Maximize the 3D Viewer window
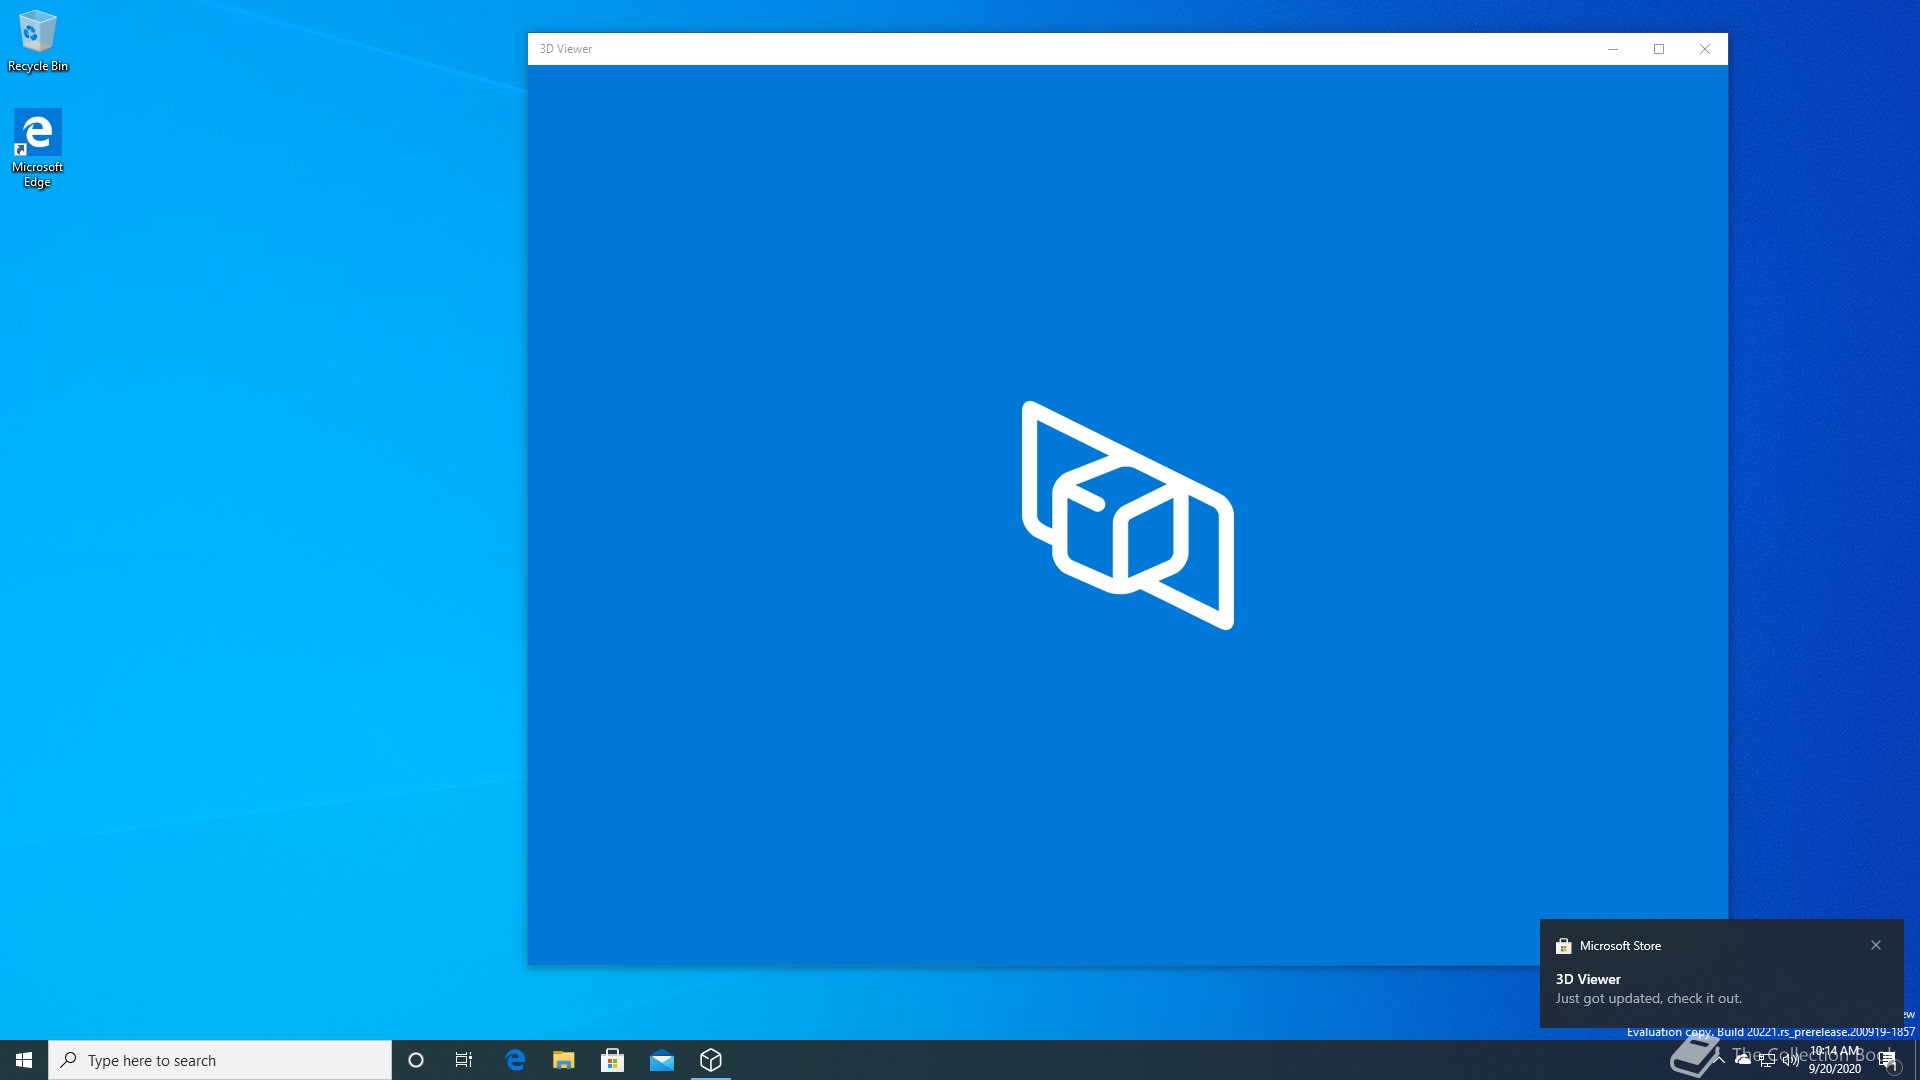This screenshot has width=1920, height=1080. (1659, 49)
